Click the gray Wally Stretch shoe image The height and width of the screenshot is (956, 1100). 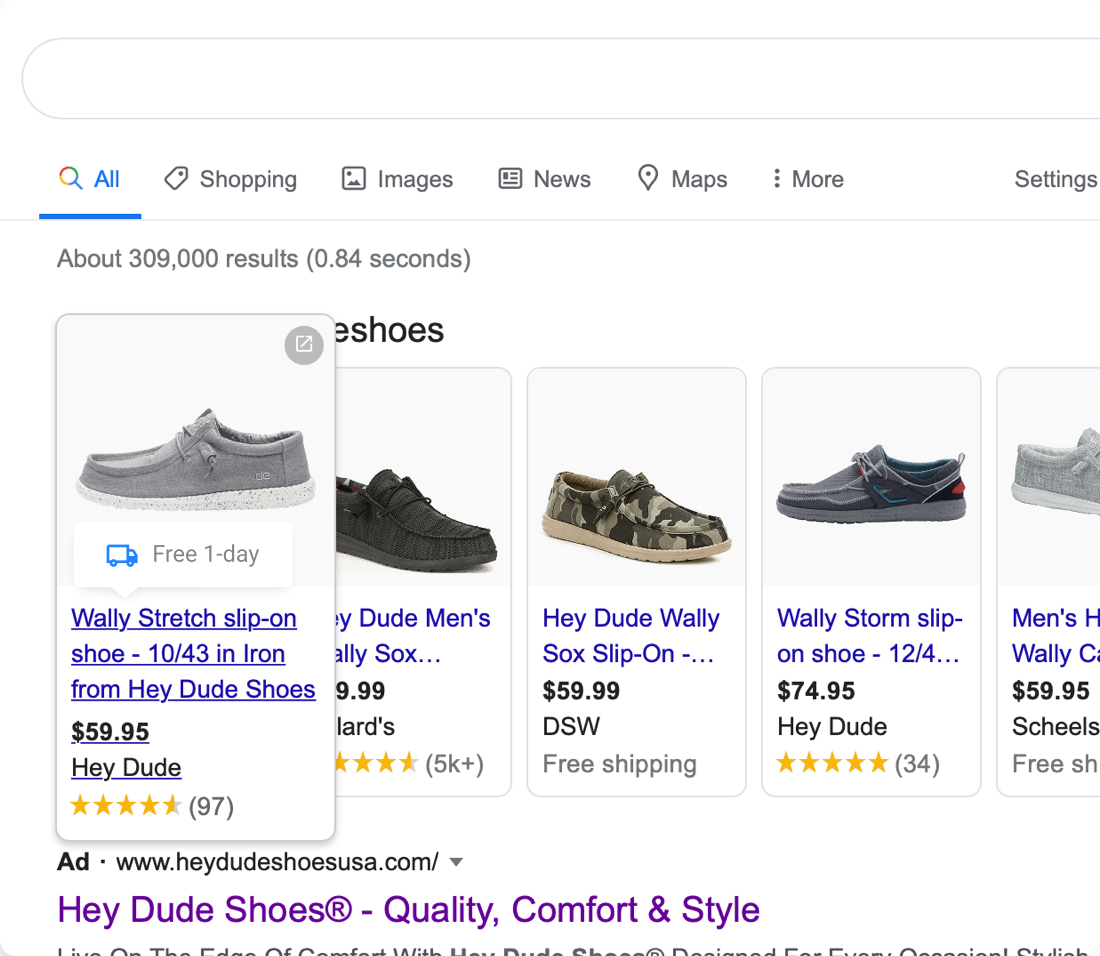(195, 461)
